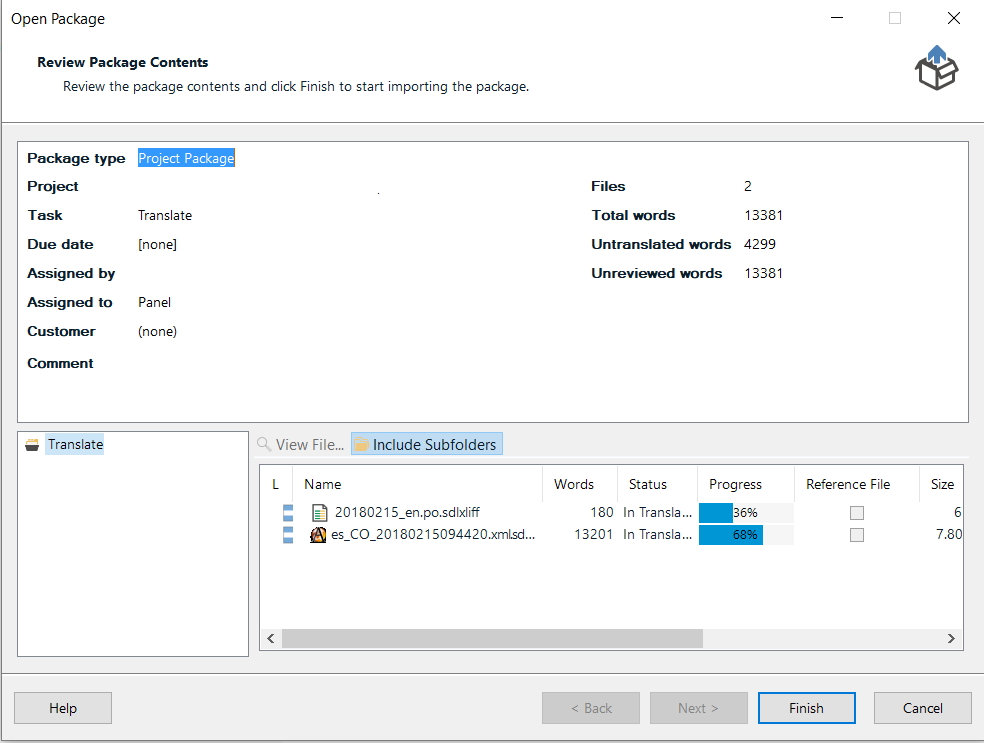Click the Back button

(591, 708)
